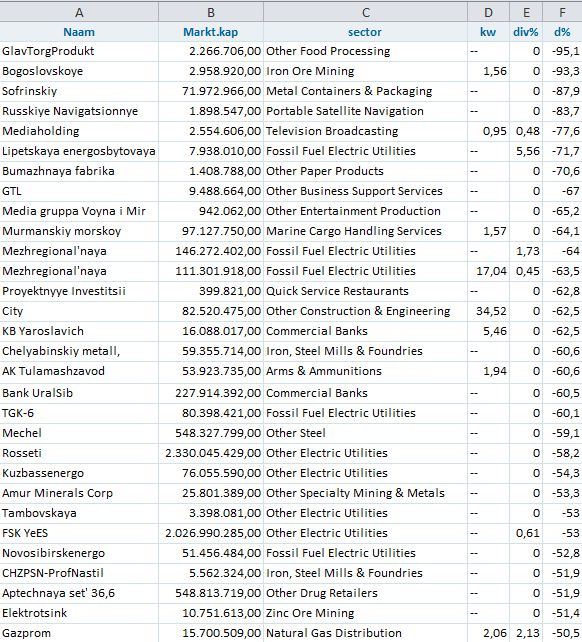Click Arms & Ammunitions sector cell
This screenshot has height=642, width=582.
(x=365, y=372)
